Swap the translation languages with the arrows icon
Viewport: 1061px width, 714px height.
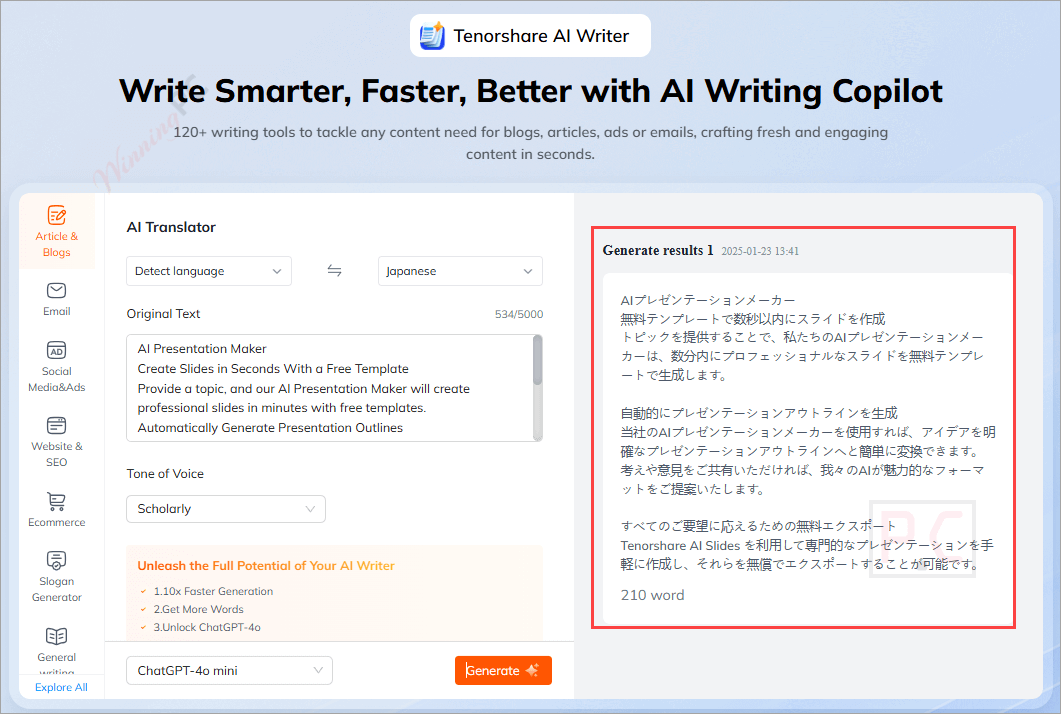coord(334,270)
